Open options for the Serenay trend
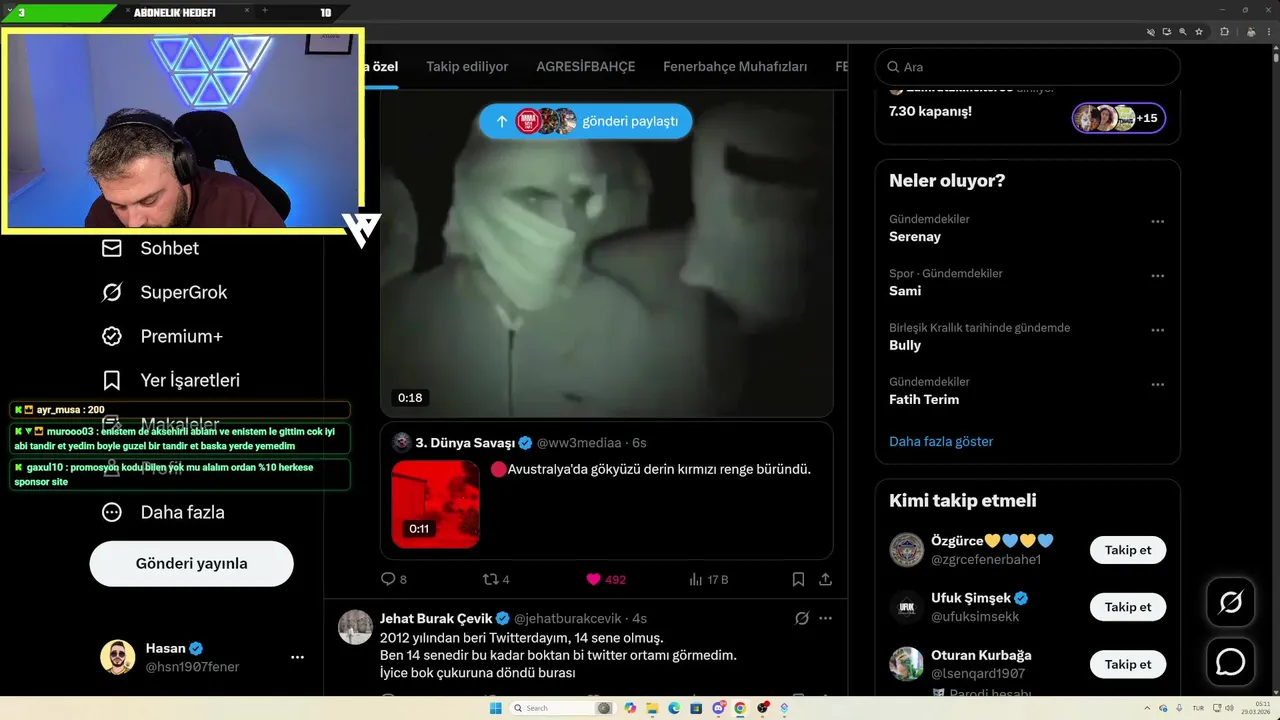1280x720 pixels. coord(1157,222)
